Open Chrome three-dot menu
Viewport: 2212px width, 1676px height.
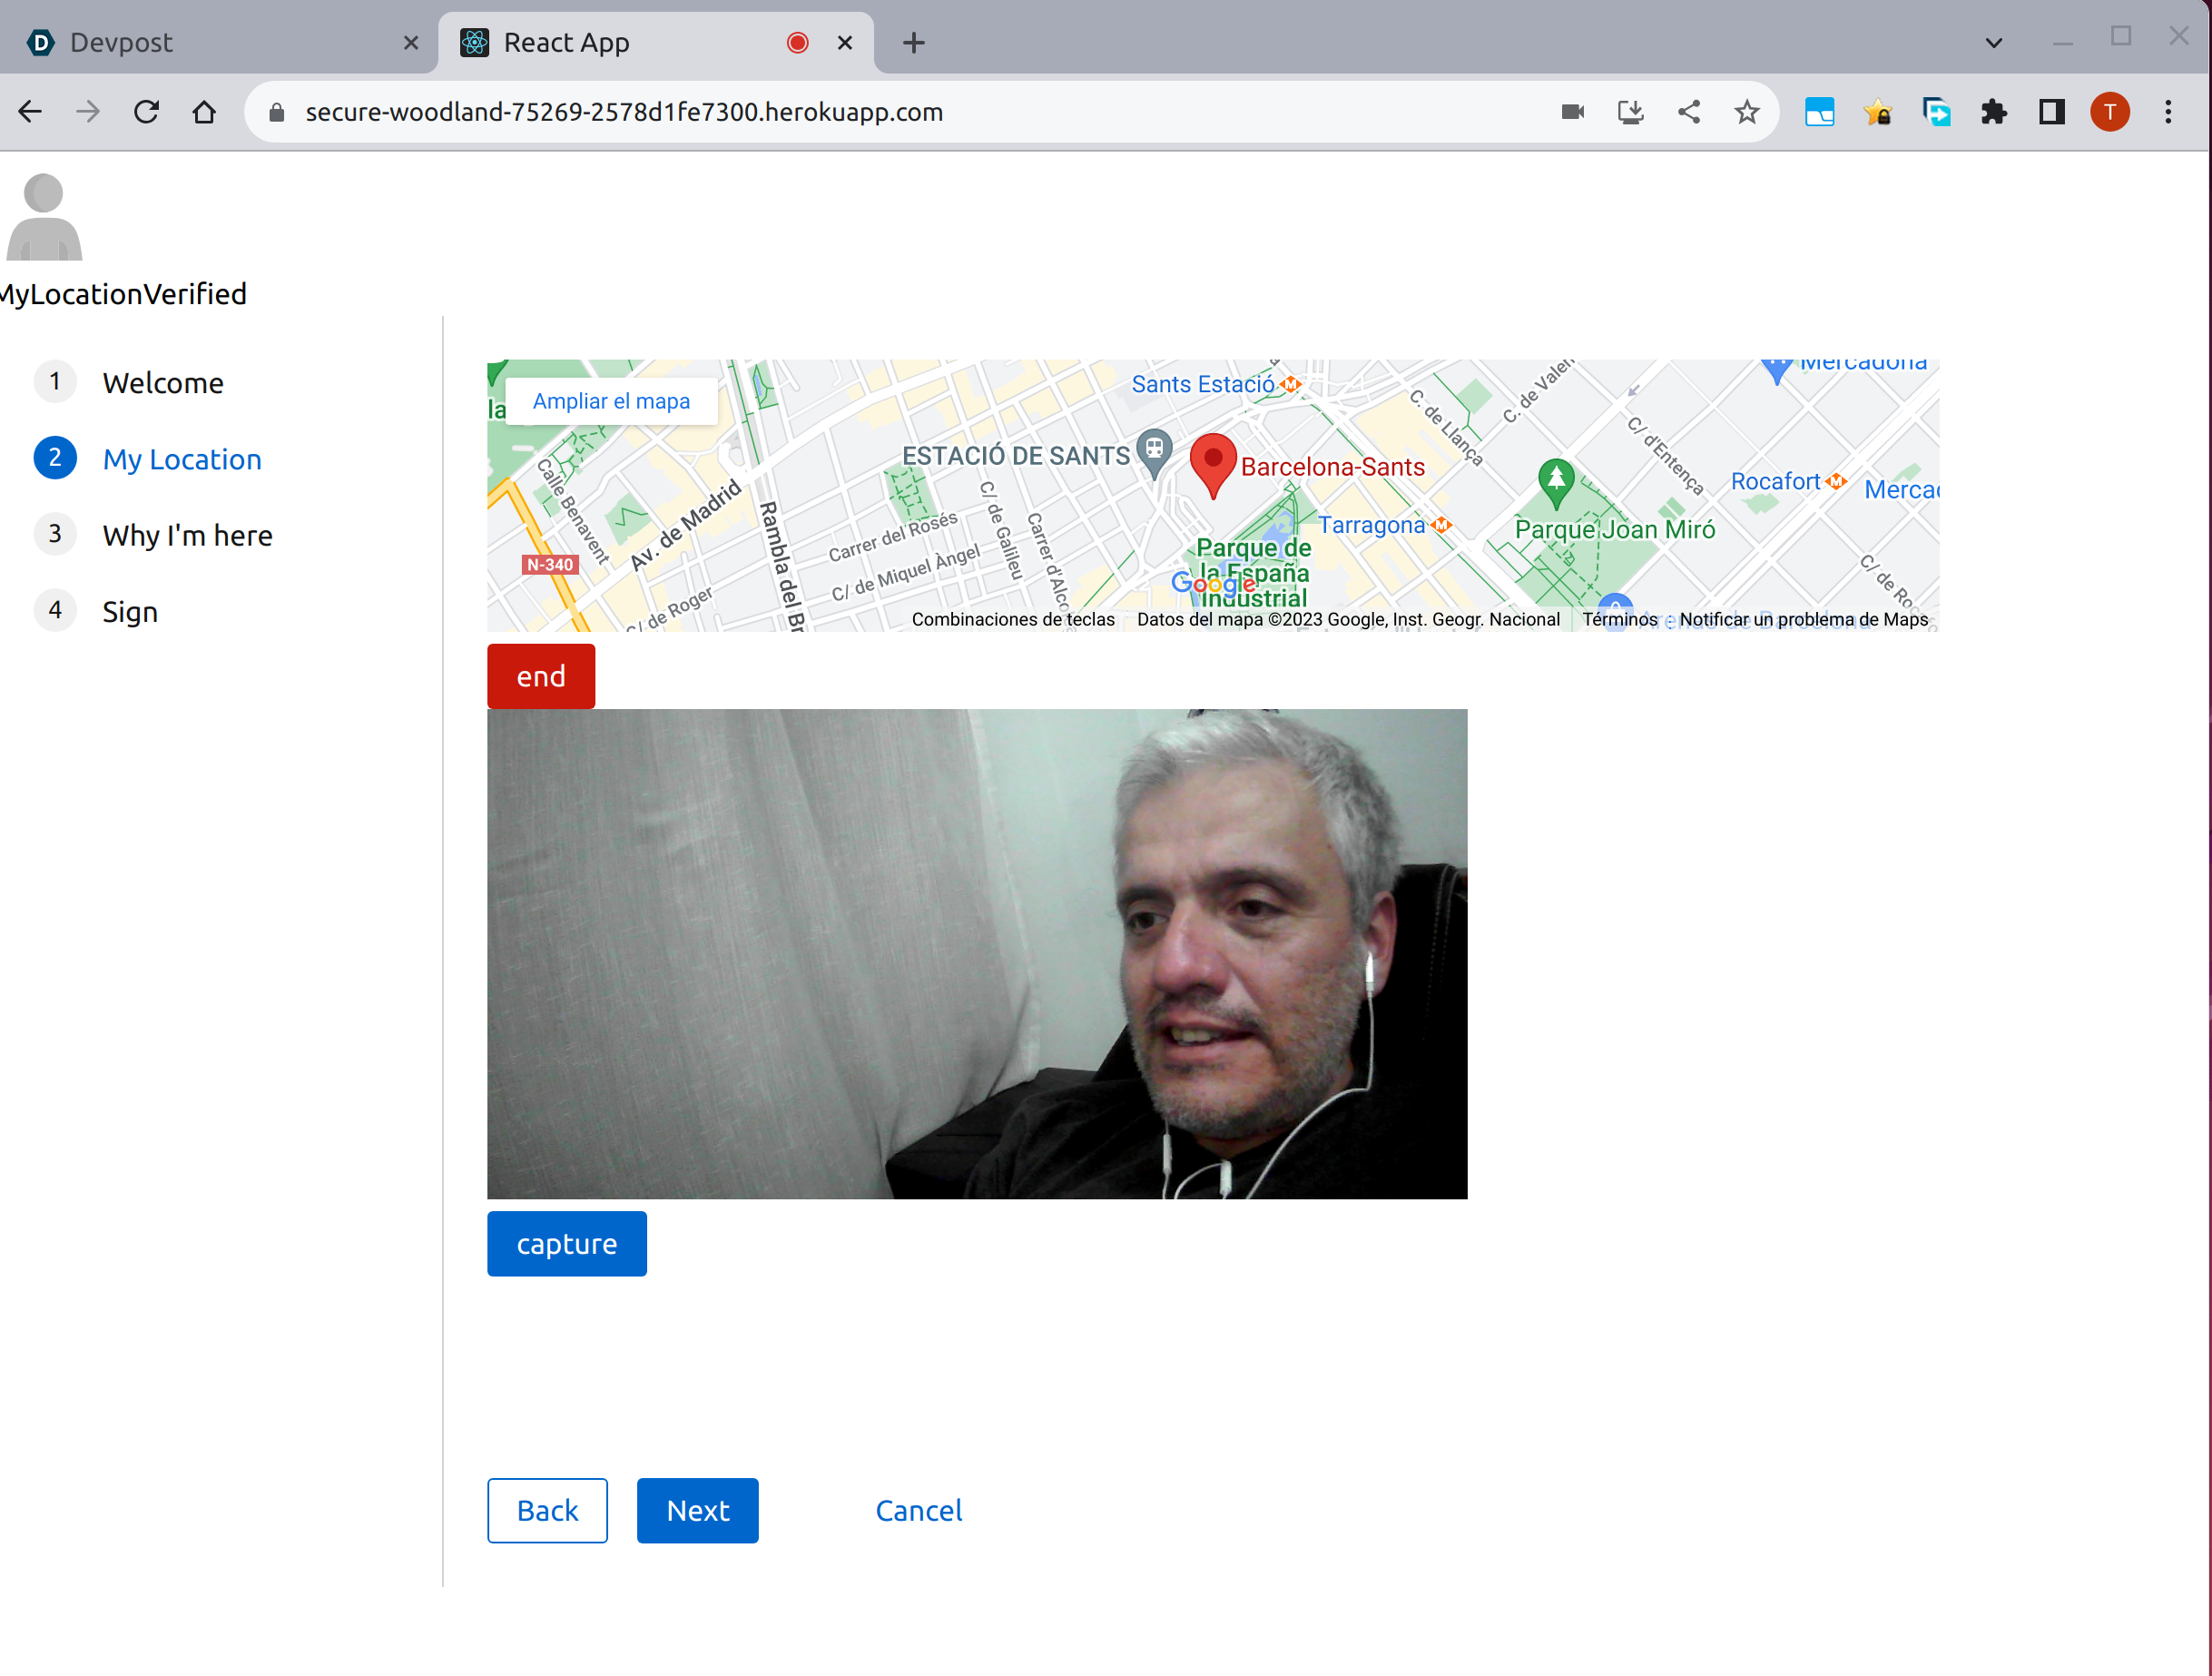tap(2168, 112)
